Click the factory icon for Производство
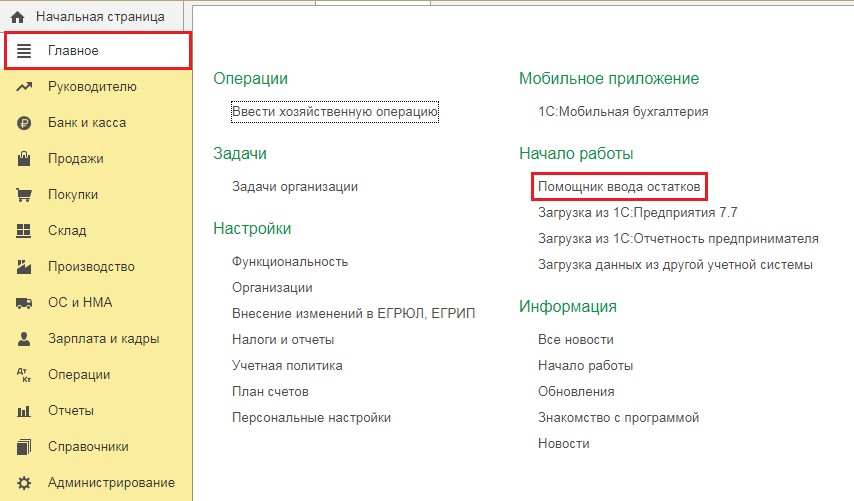 tap(24, 267)
